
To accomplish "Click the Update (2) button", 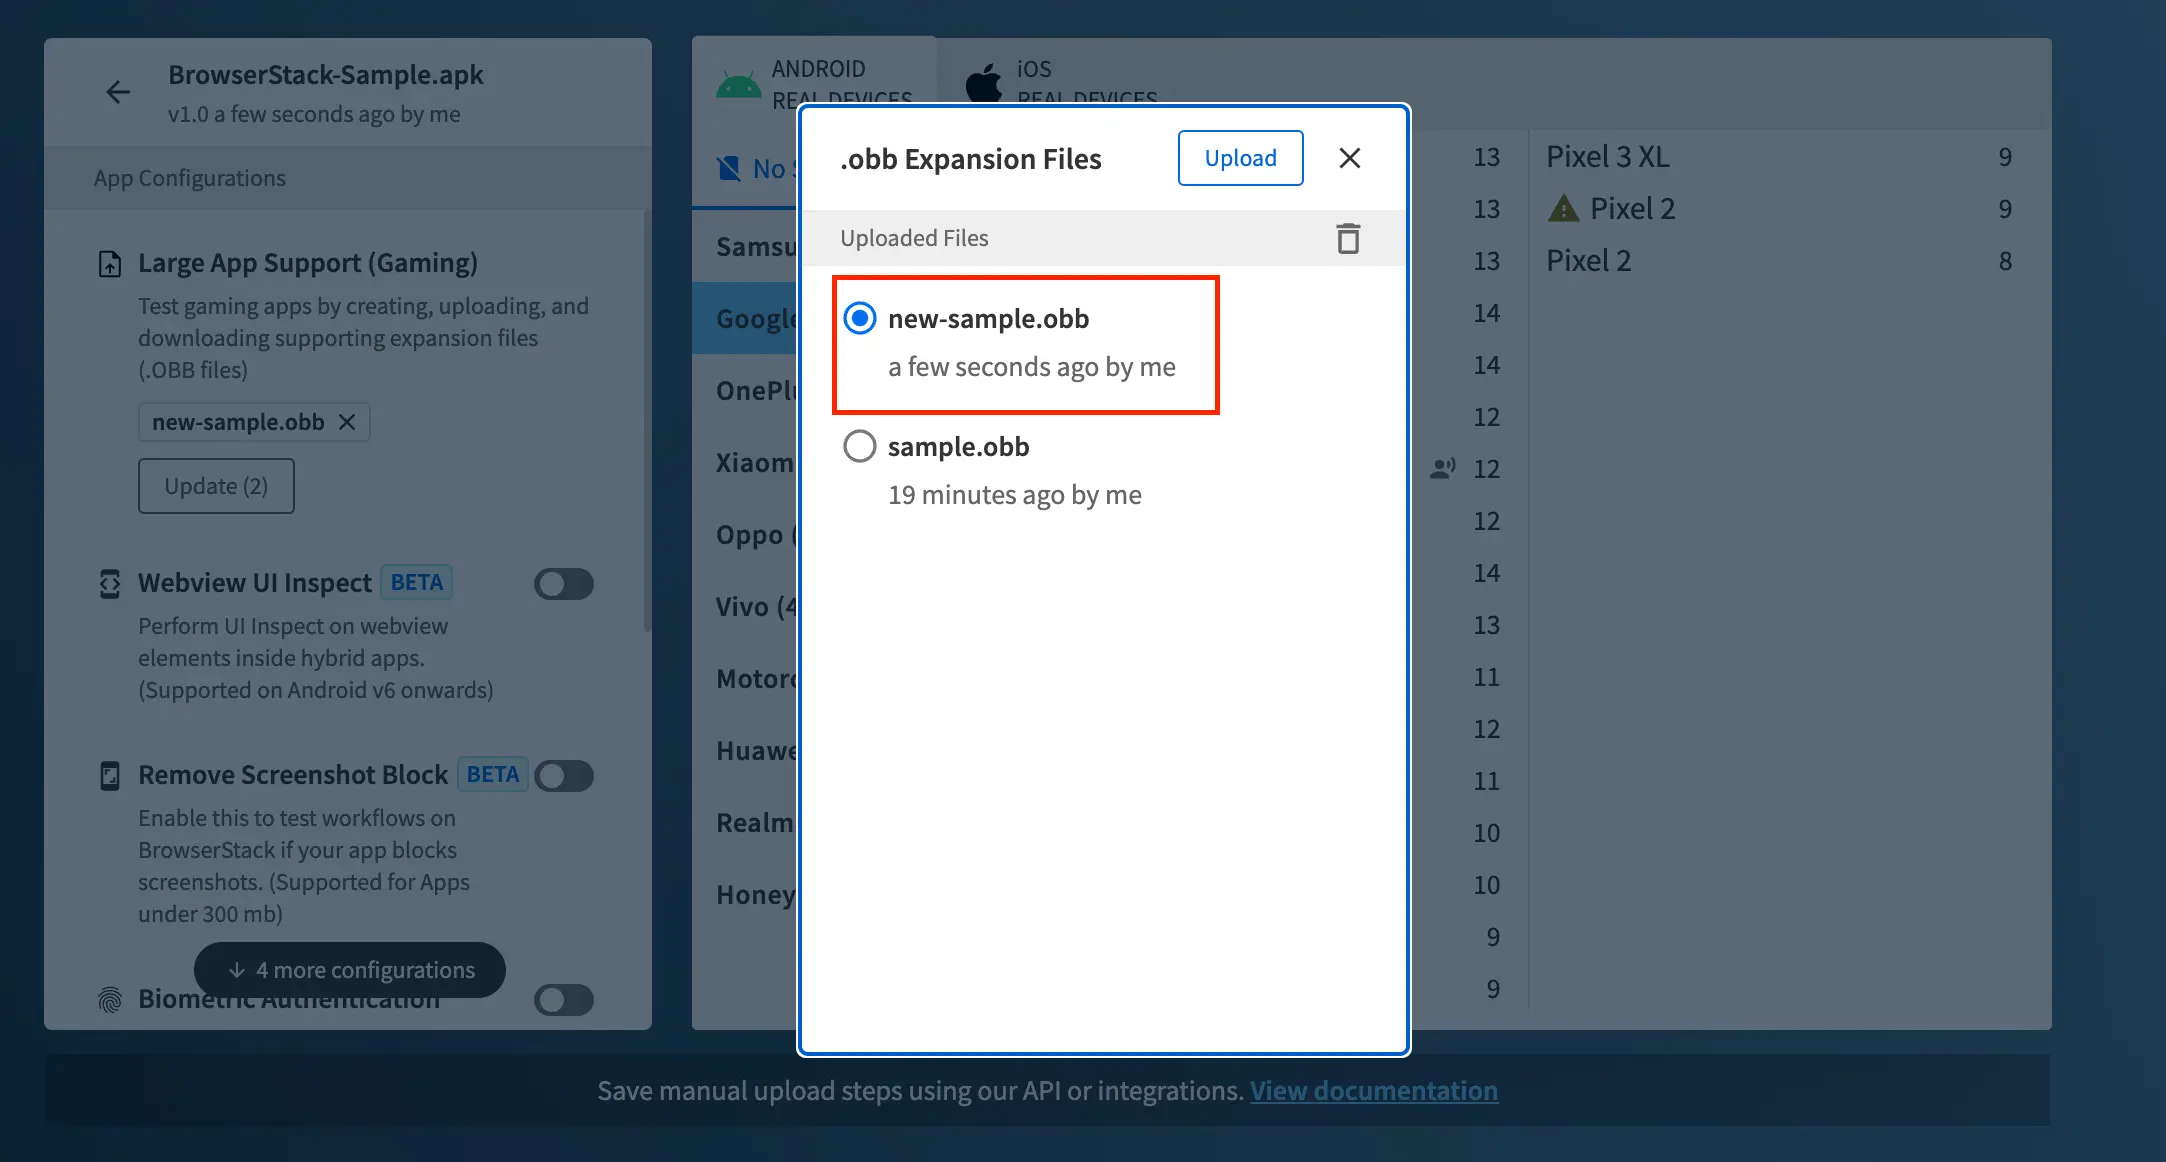I will click(216, 486).
